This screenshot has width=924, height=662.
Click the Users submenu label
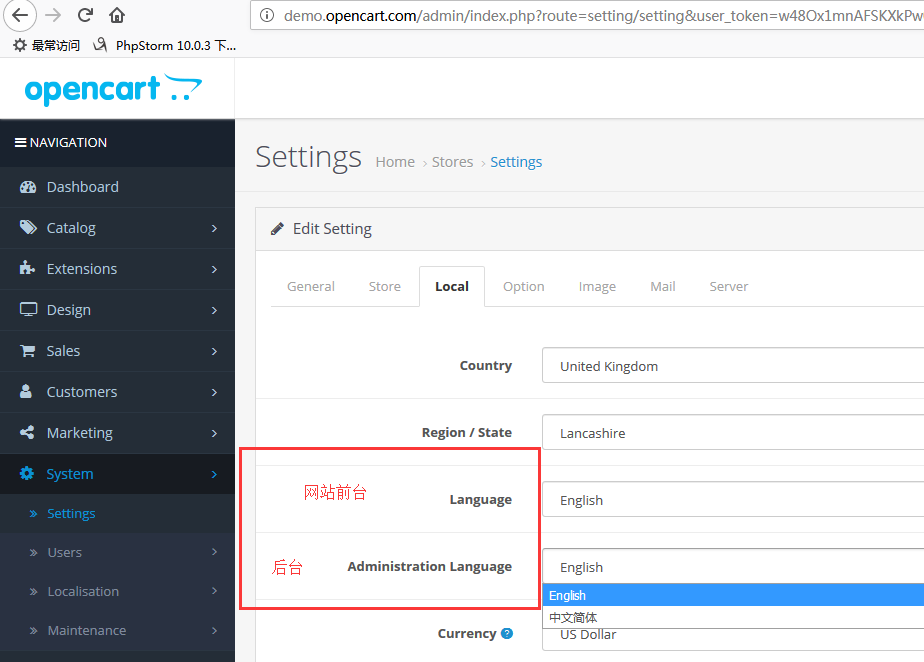coord(65,552)
